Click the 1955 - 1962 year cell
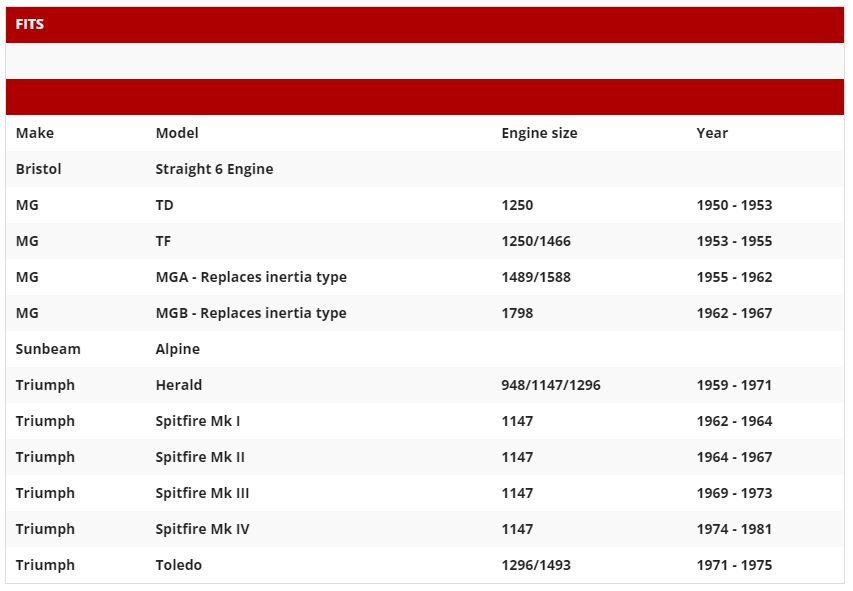This screenshot has height=591, width=853. pos(734,276)
